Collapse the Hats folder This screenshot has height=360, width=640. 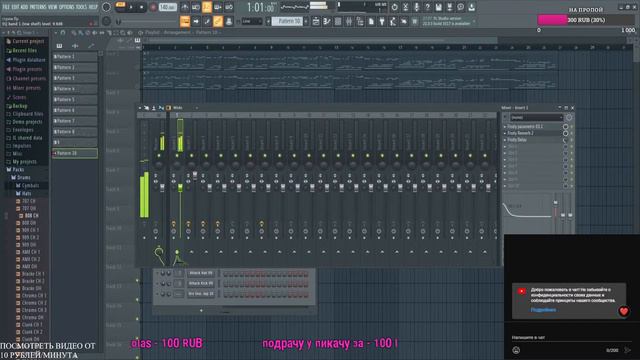coord(23,193)
